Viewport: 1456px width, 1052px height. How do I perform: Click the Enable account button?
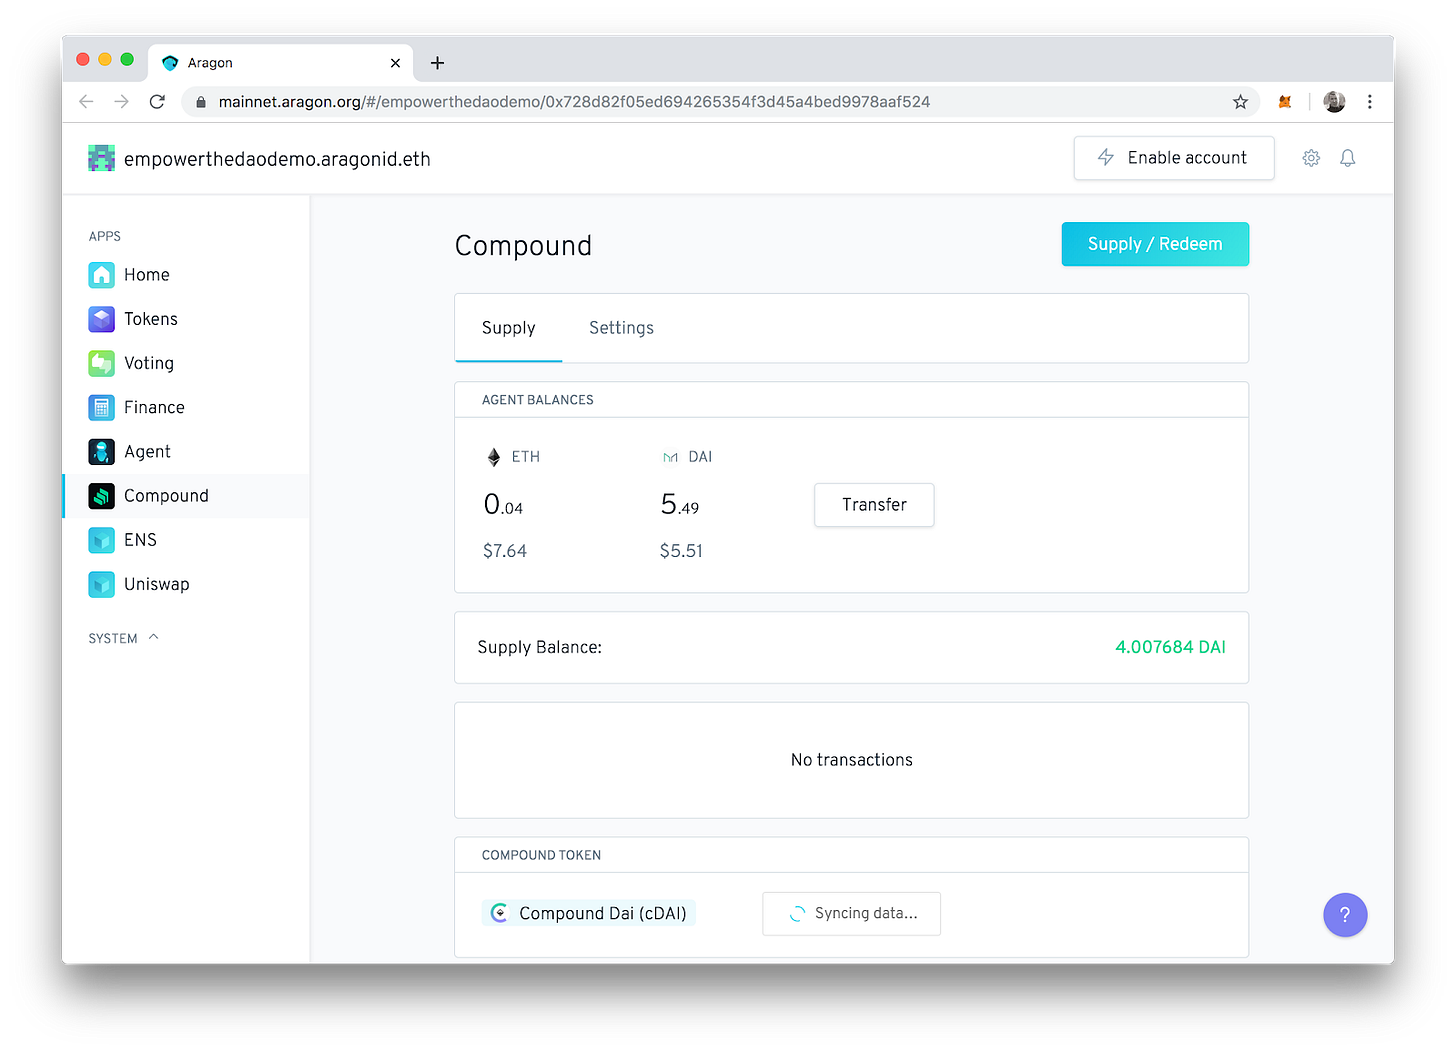coord(1173,158)
